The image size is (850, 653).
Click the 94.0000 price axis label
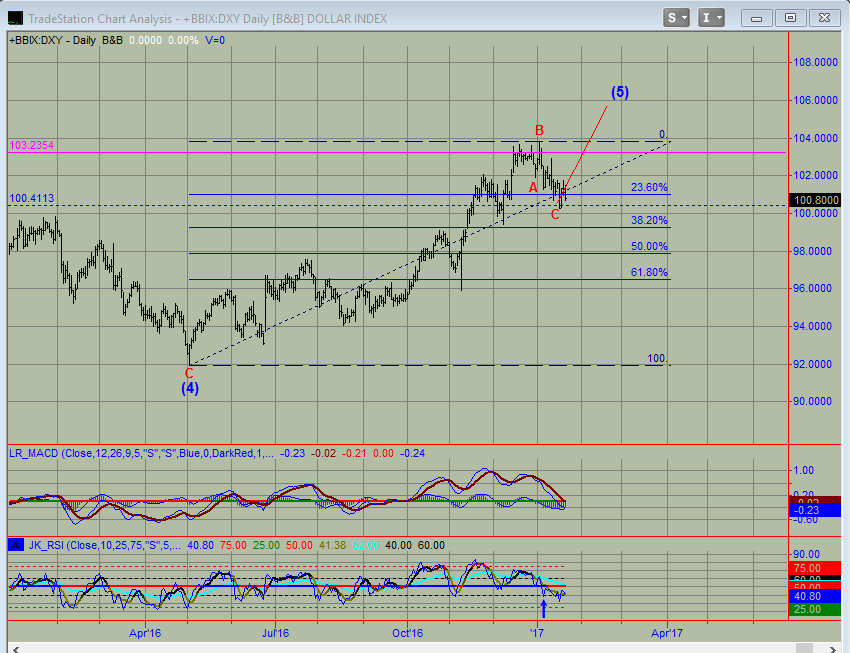pos(812,326)
